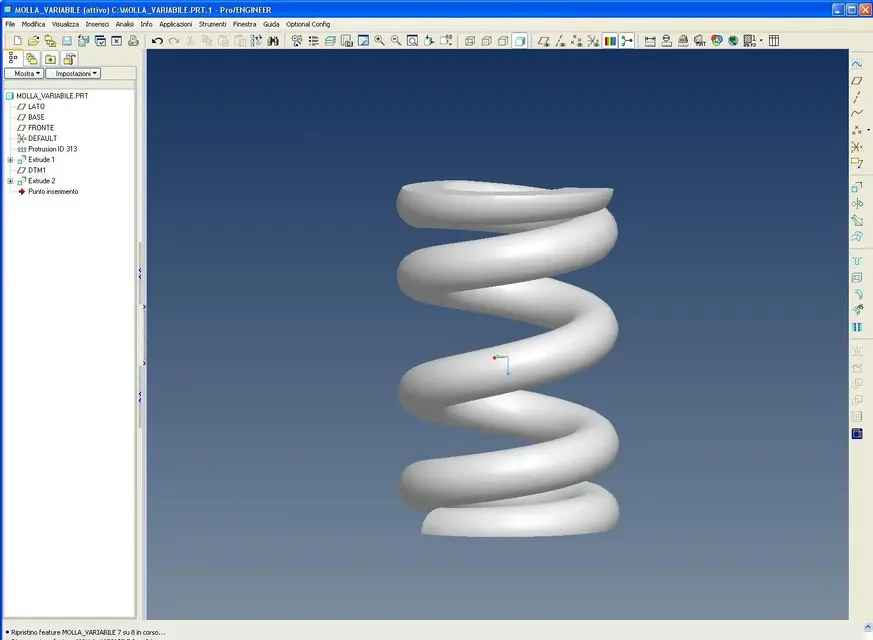Create a new file with blank page icon

[x=17, y=41]
